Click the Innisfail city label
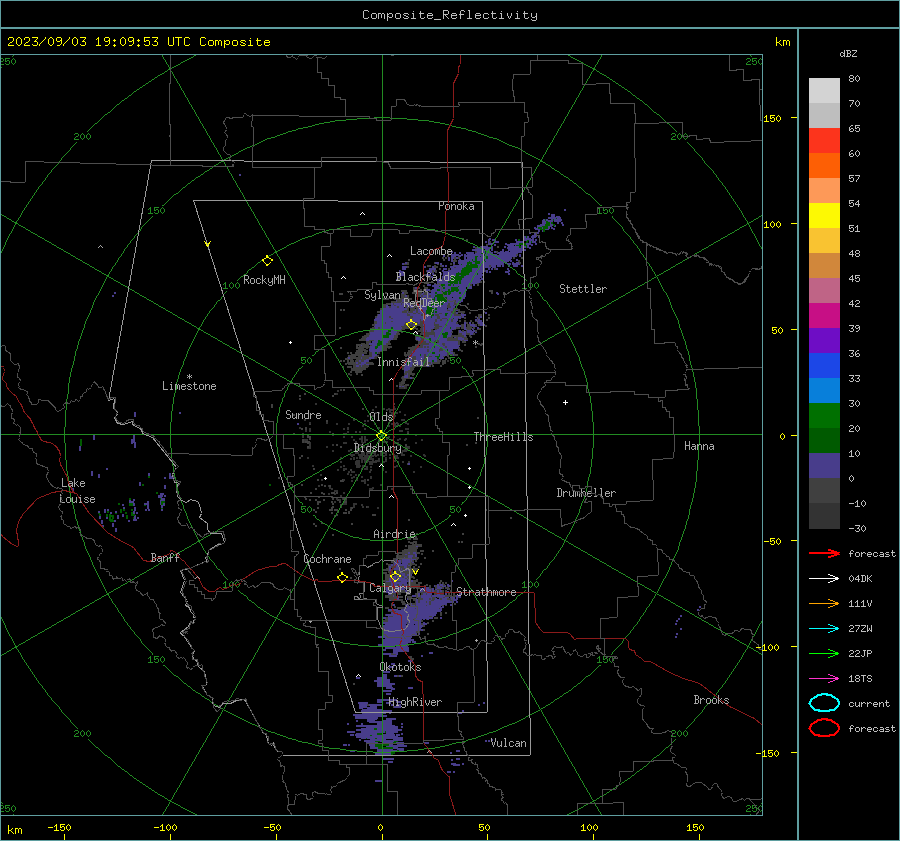 coord(404,362)
